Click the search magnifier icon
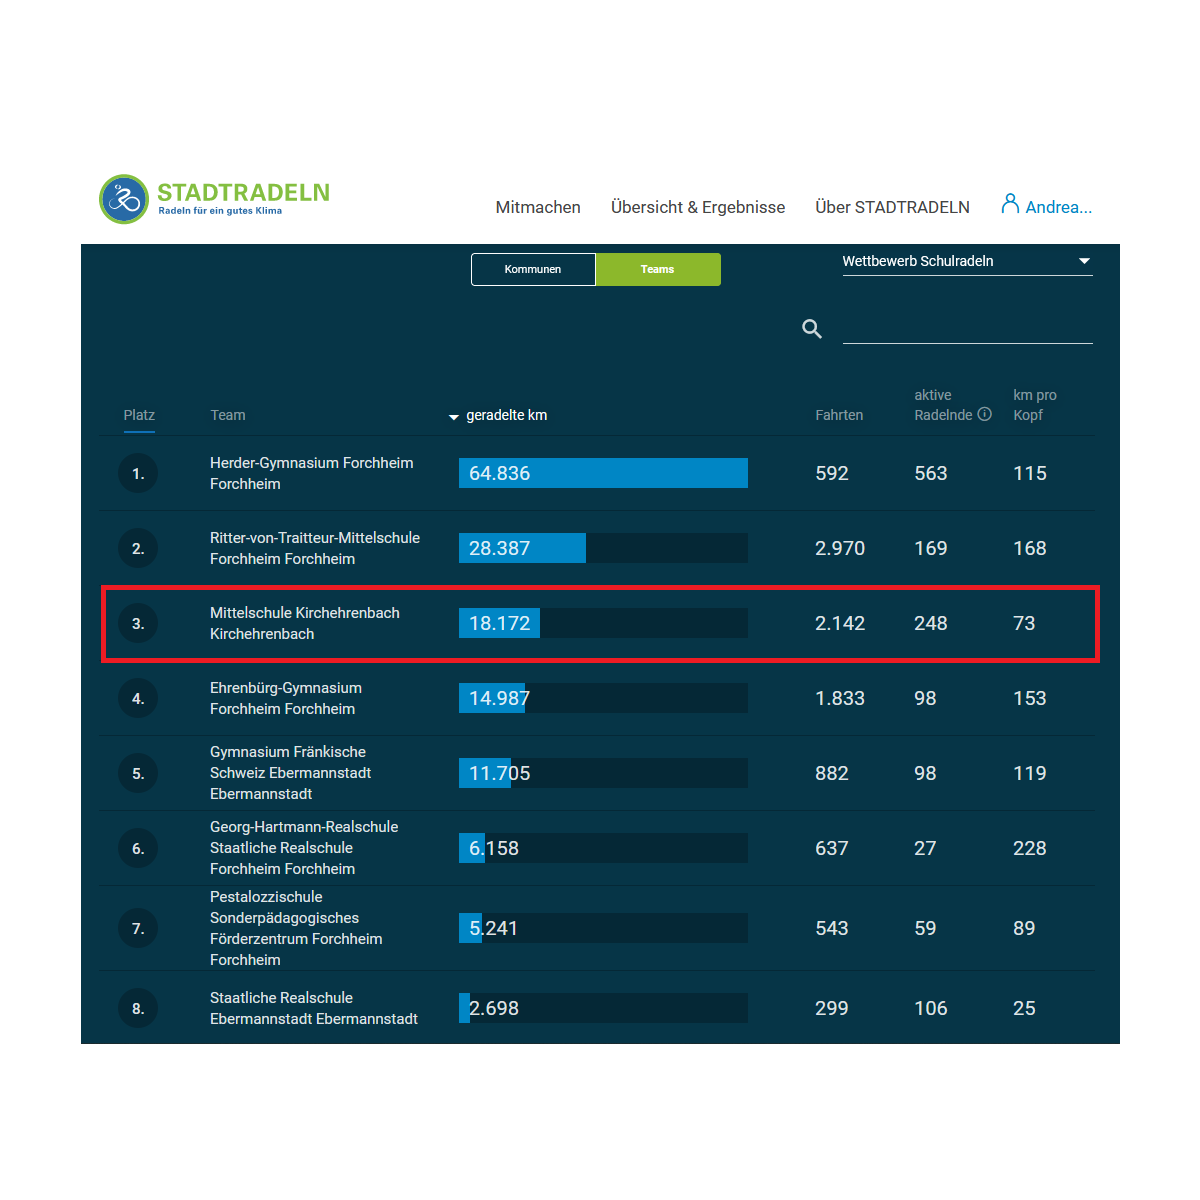This screenshot has width=1200, height=1200. pos(812,329)
